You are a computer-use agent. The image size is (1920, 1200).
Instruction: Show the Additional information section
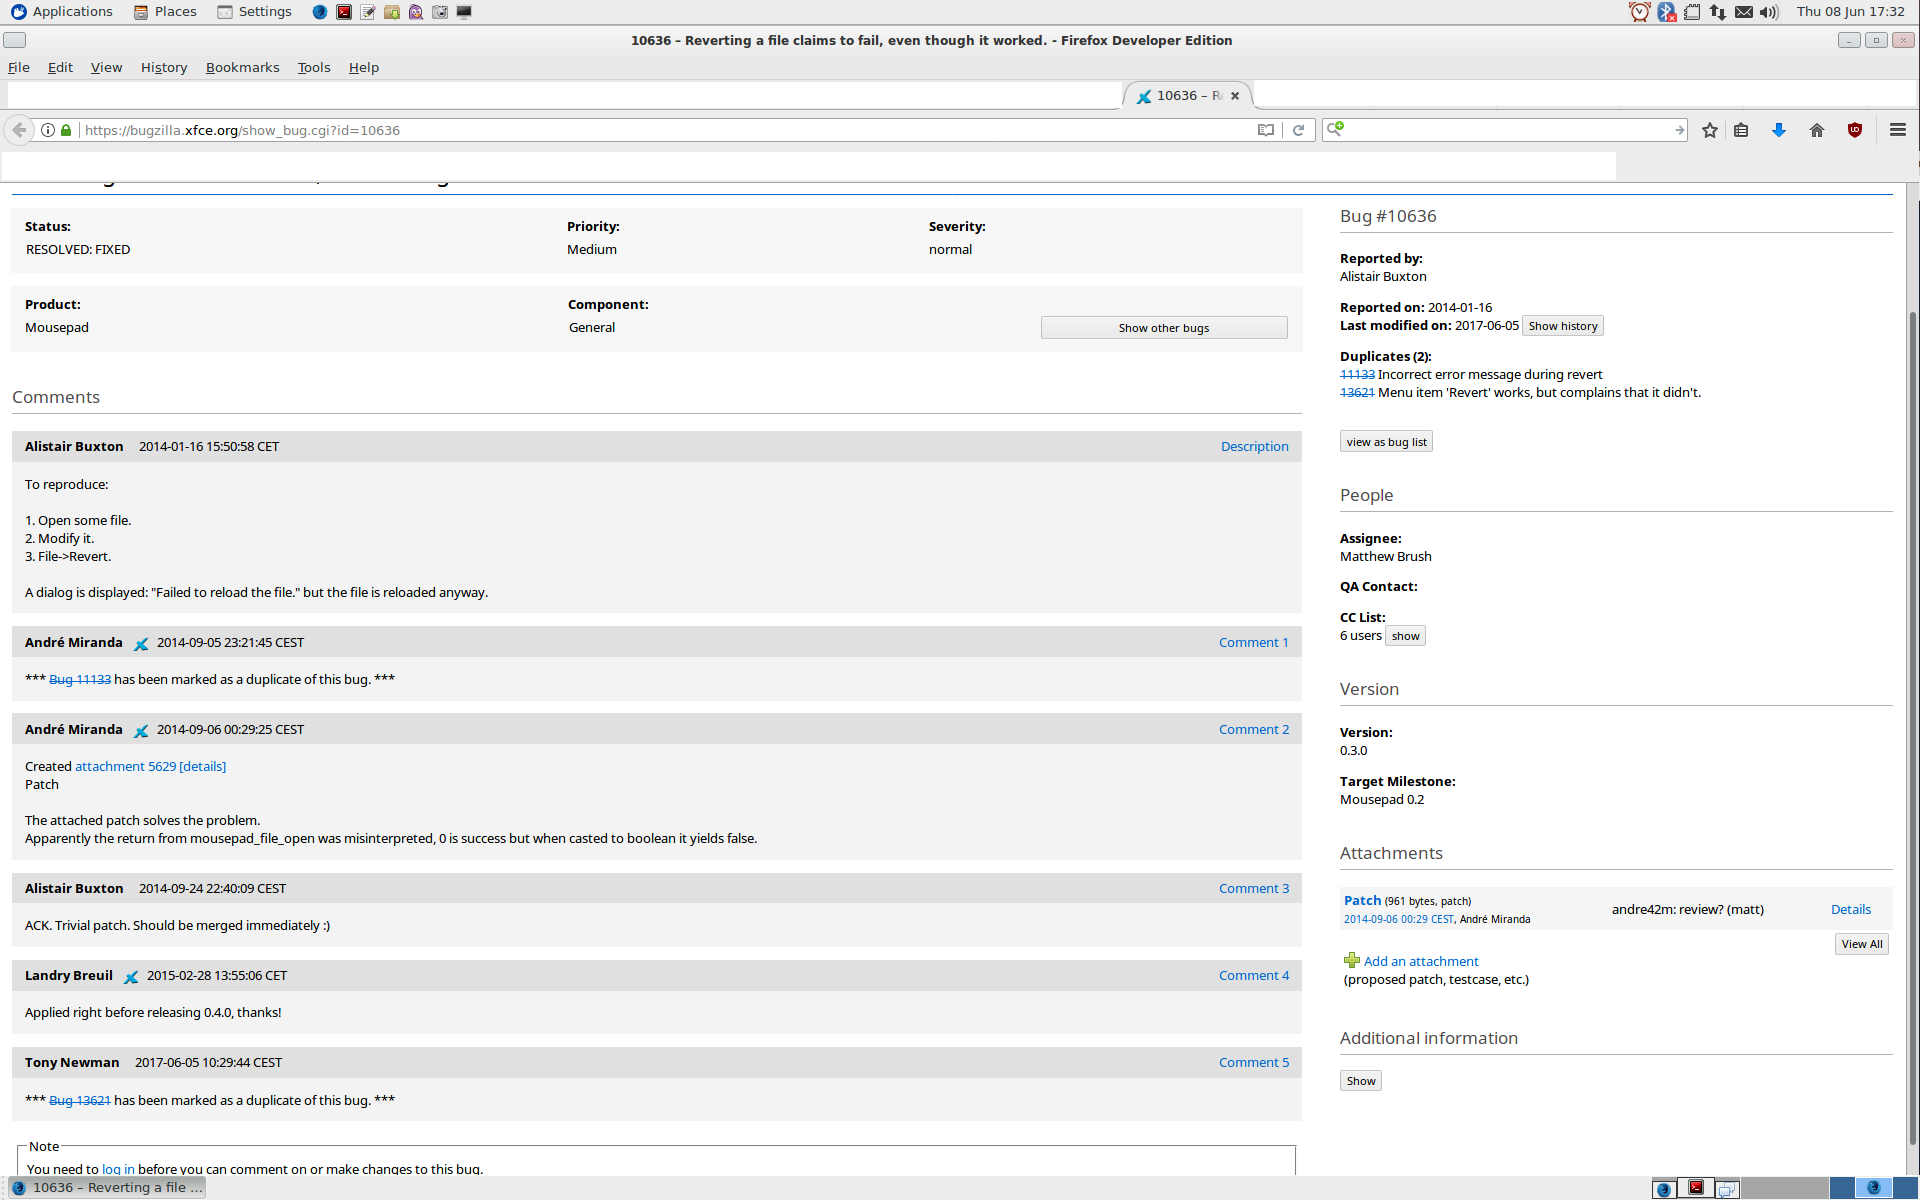[x=1360, y=1081]
